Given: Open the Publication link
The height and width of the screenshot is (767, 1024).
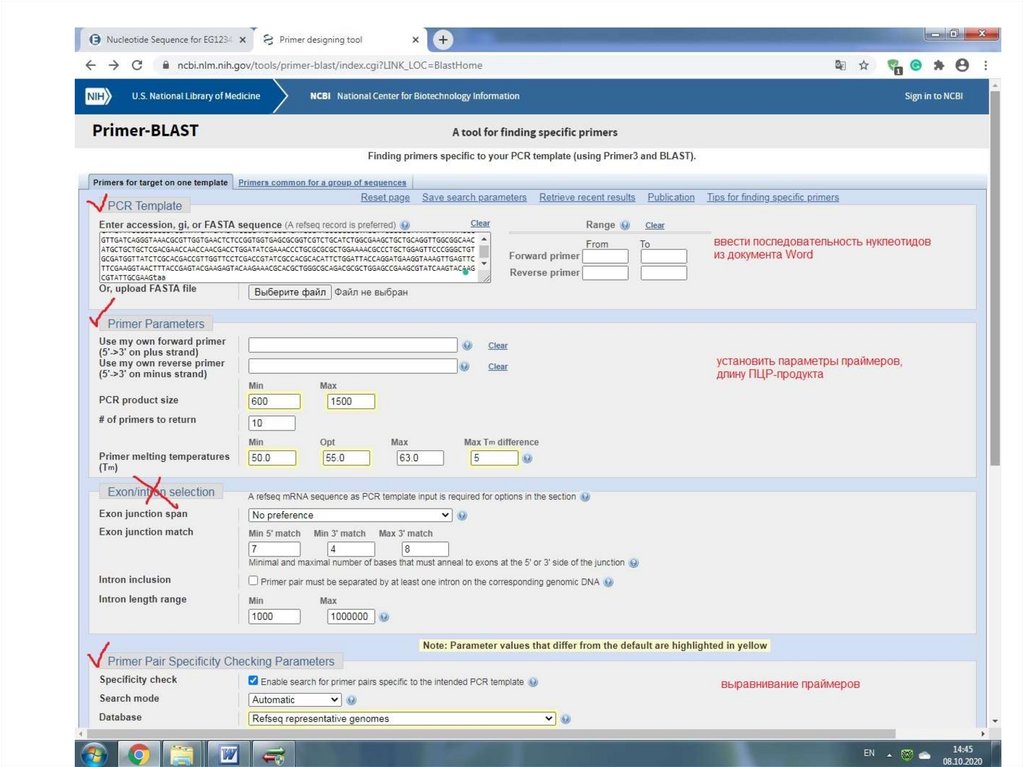Looking at the screenshot, I should [671, 197].
